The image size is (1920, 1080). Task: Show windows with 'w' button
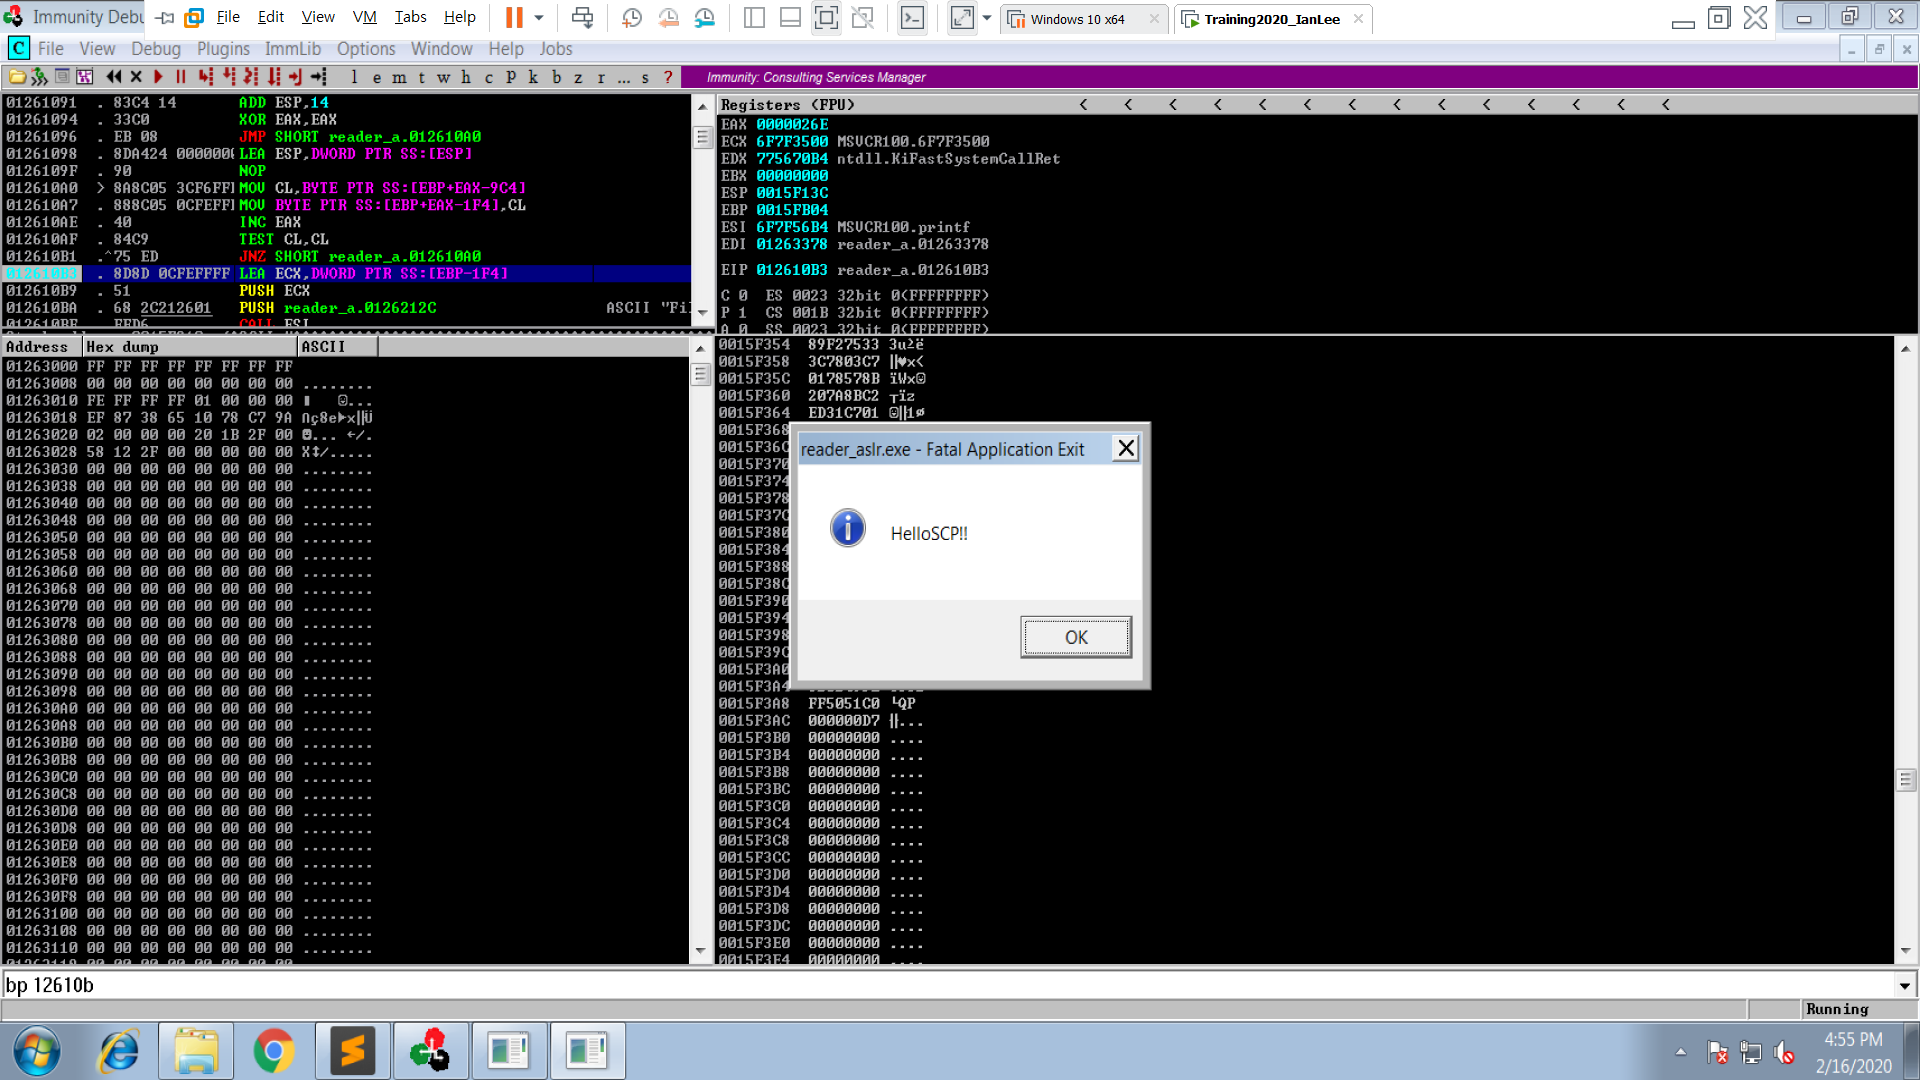[x=444, y=77]
